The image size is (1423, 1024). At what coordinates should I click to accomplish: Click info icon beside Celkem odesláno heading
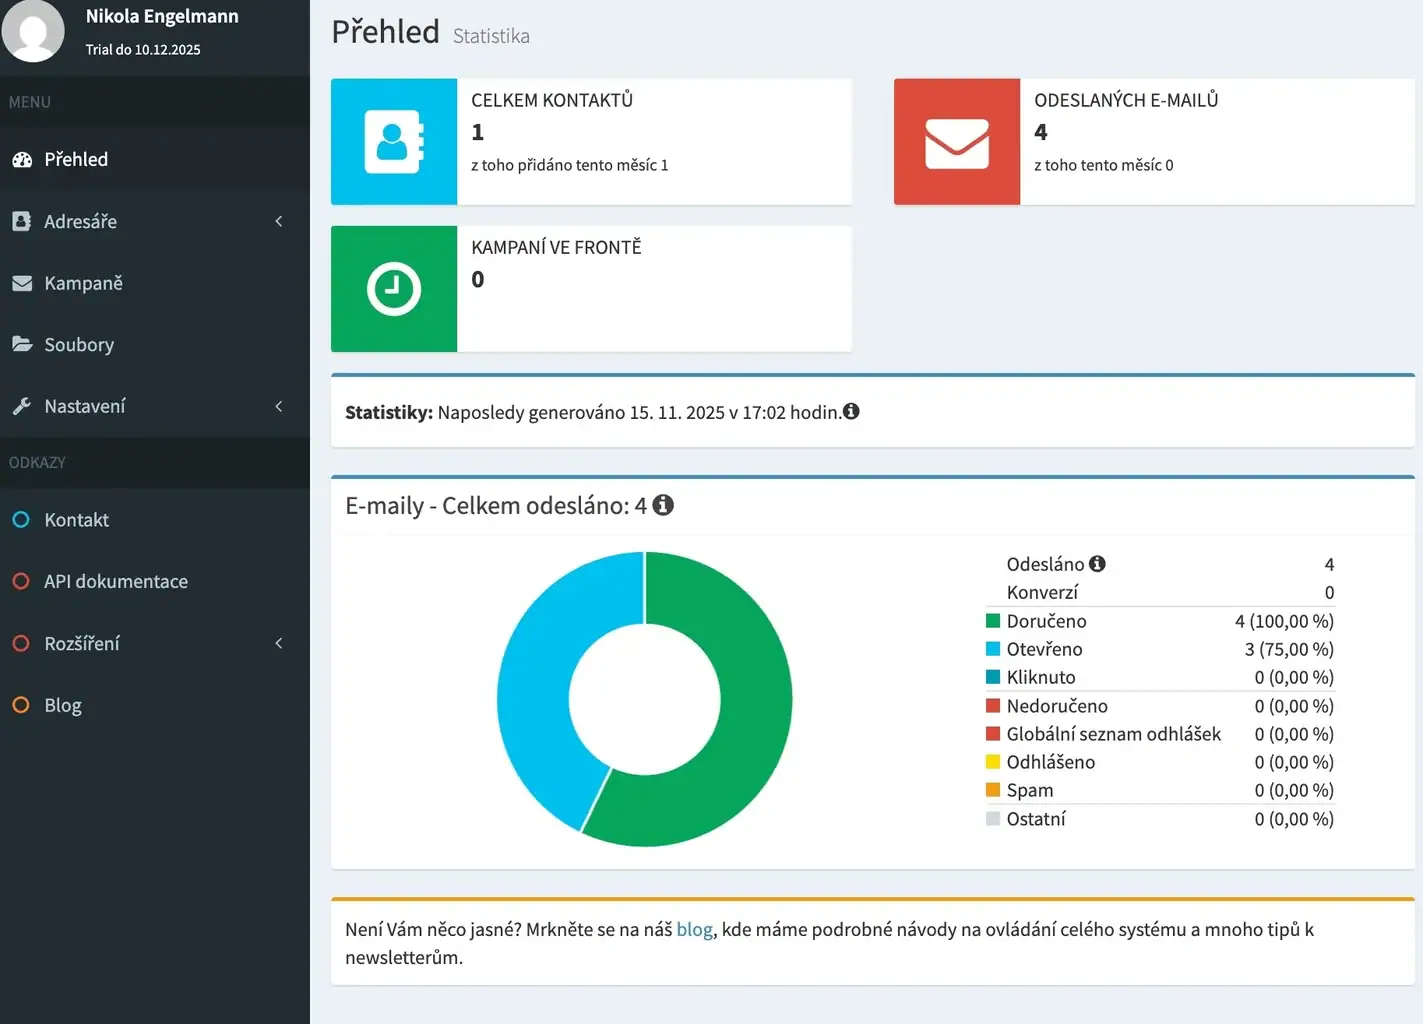pyautogui.click(x=663, y=505)
